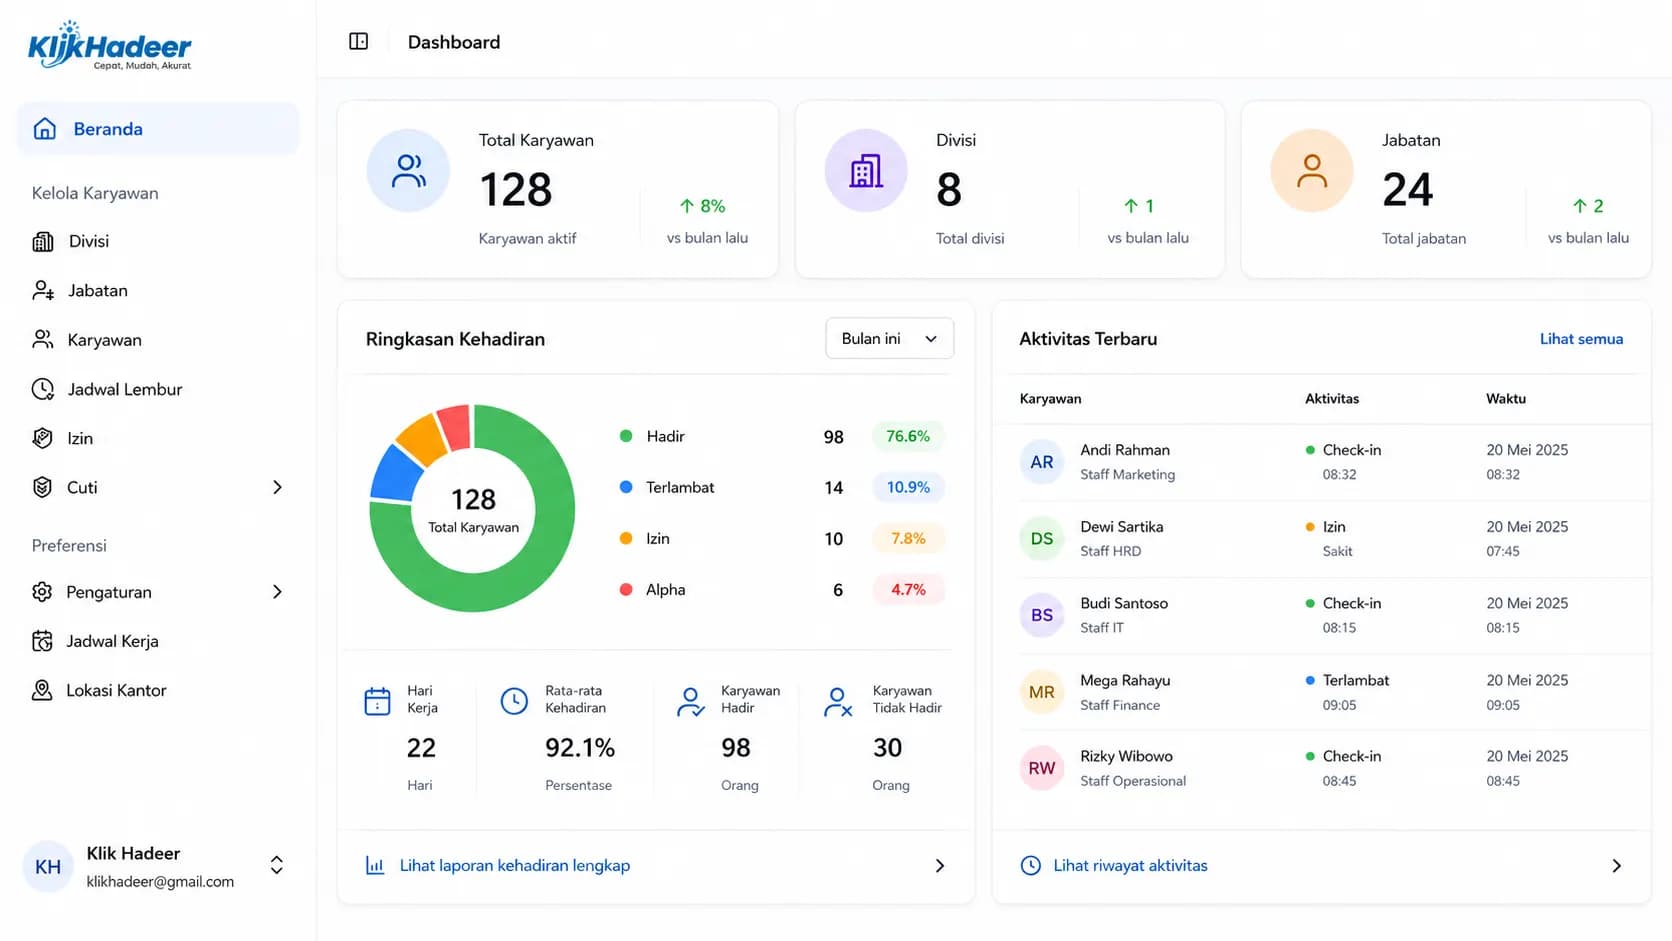Viewport: 1672px width, 941px height.
Task: Open the Bulan ini period dropdown
Action: [x=889, y=338]
